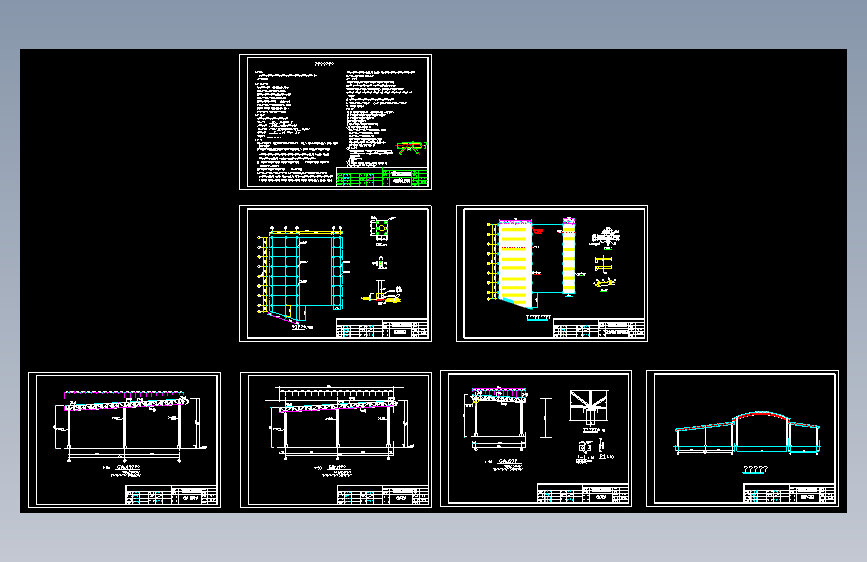Click the green title block of notes sheet

click(x=382, y=177)
